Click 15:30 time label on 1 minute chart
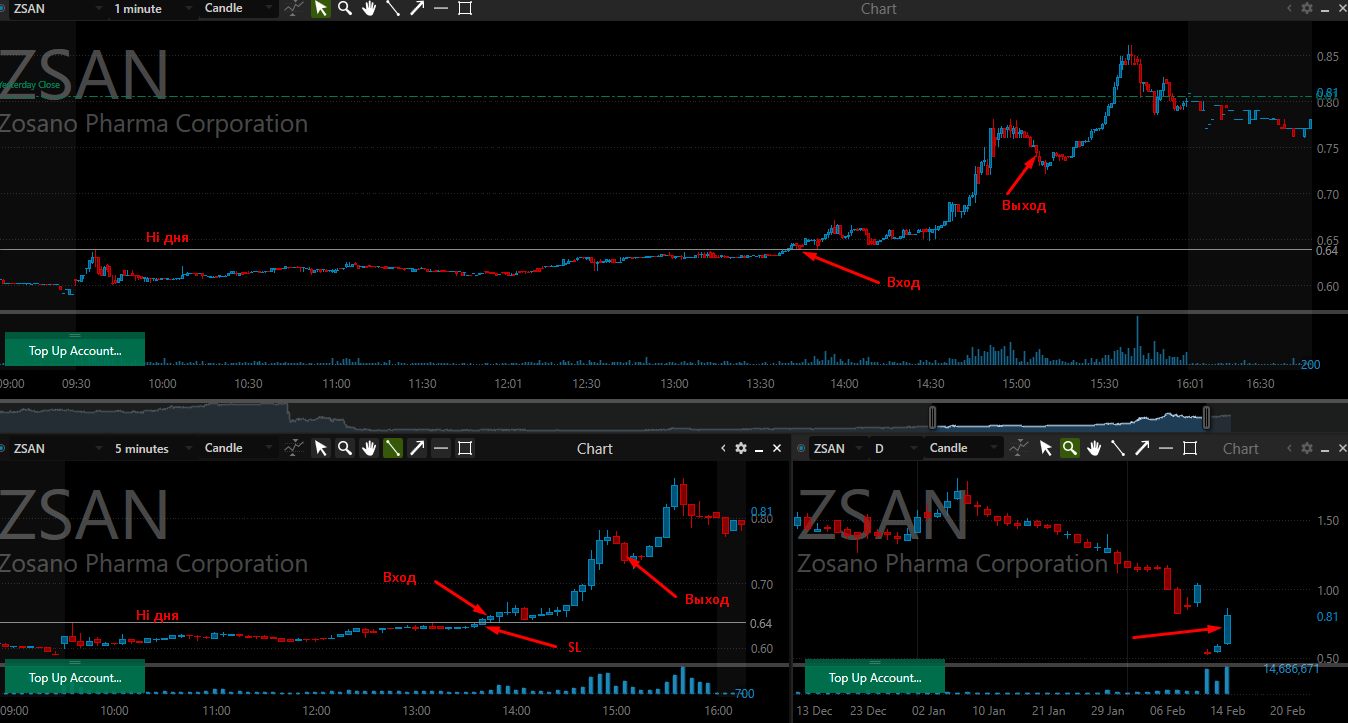This screenshot has height=723, width=1348. pyautogui.click(x=1103, y=384)
